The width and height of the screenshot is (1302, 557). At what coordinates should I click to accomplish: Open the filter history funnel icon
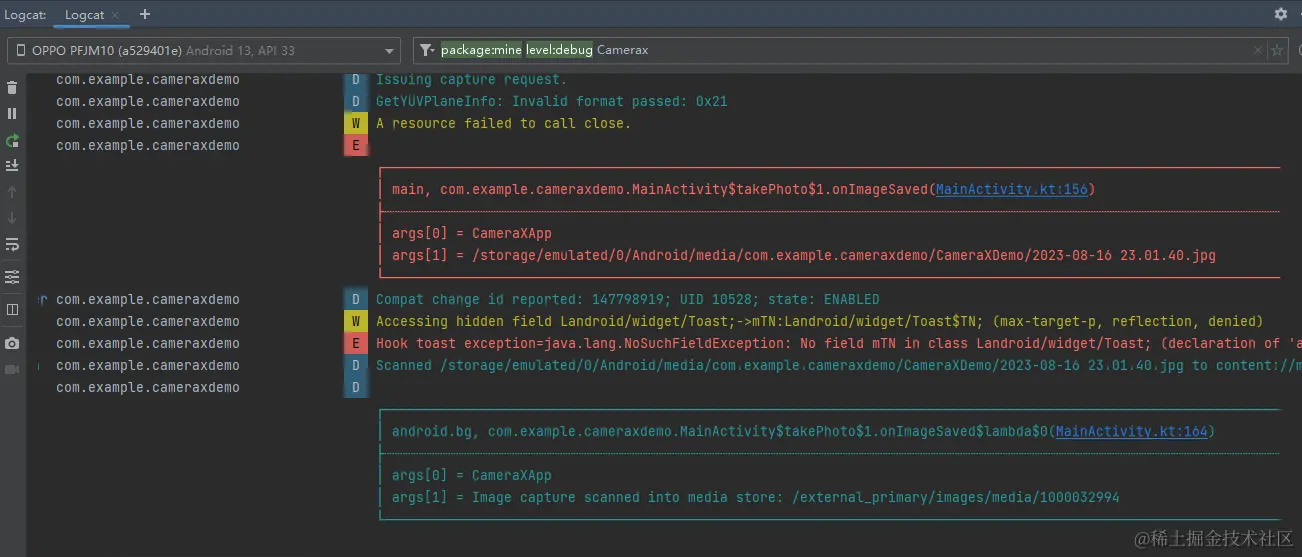click(427, 50)
